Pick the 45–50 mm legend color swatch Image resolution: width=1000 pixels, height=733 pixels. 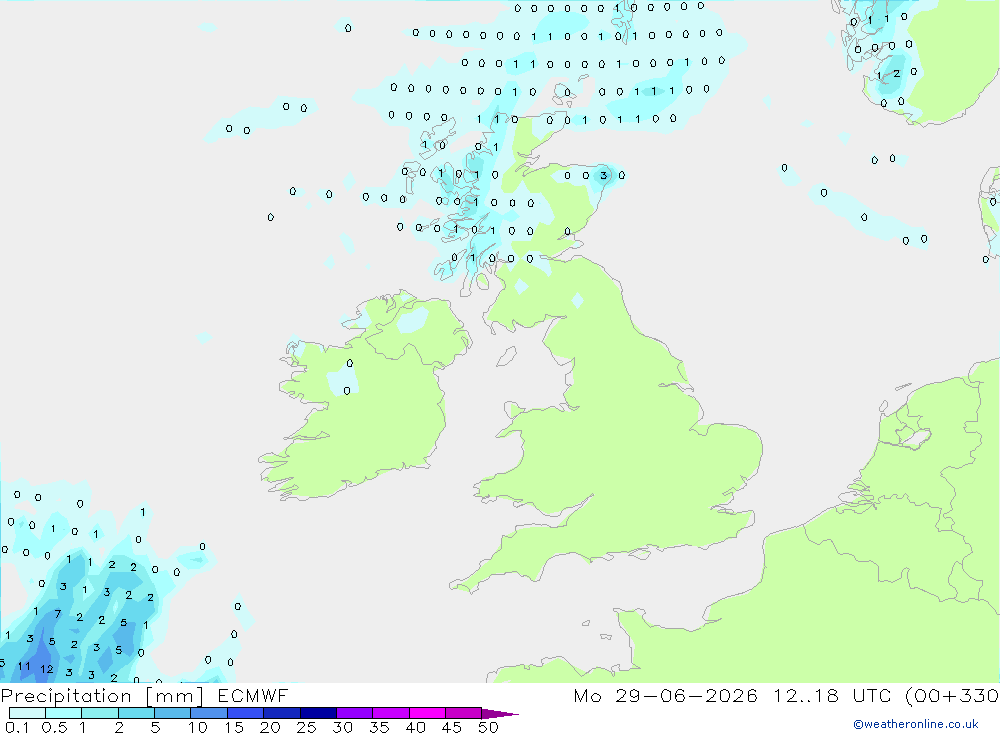point(463,713)
